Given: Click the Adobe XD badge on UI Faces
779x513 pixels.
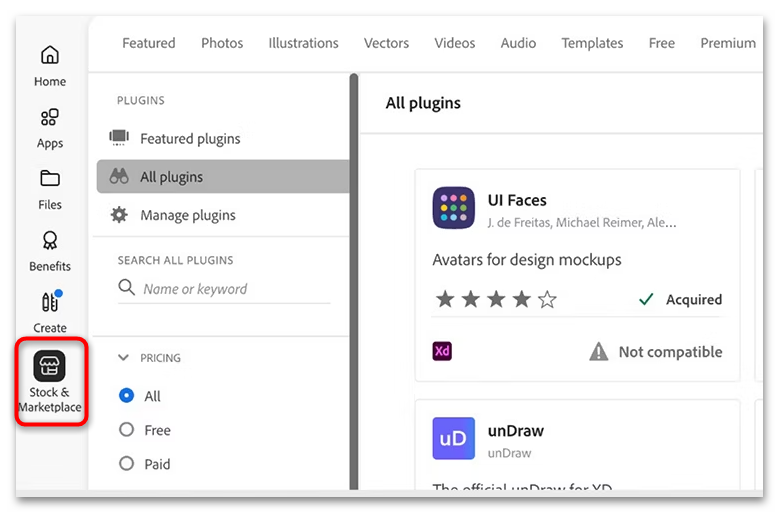Looking at the screenshot, I should tap(442, 351).
